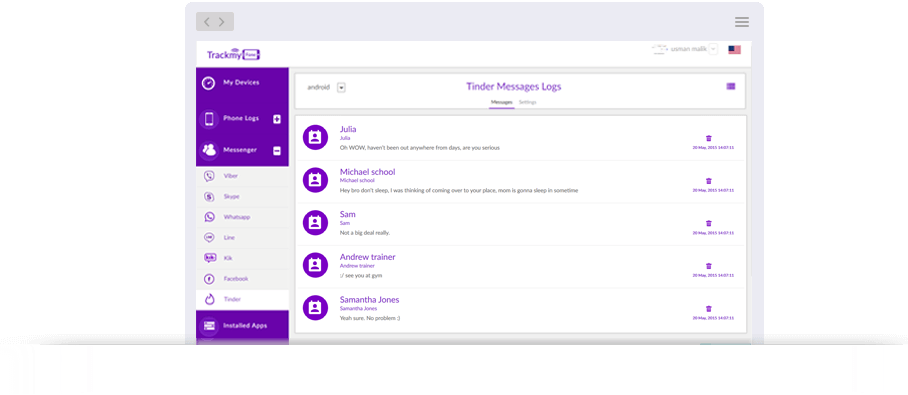Click the 'Yeah sure. No problem :)' message
This screenshot has width=908, height=395.
pos(370,319)
